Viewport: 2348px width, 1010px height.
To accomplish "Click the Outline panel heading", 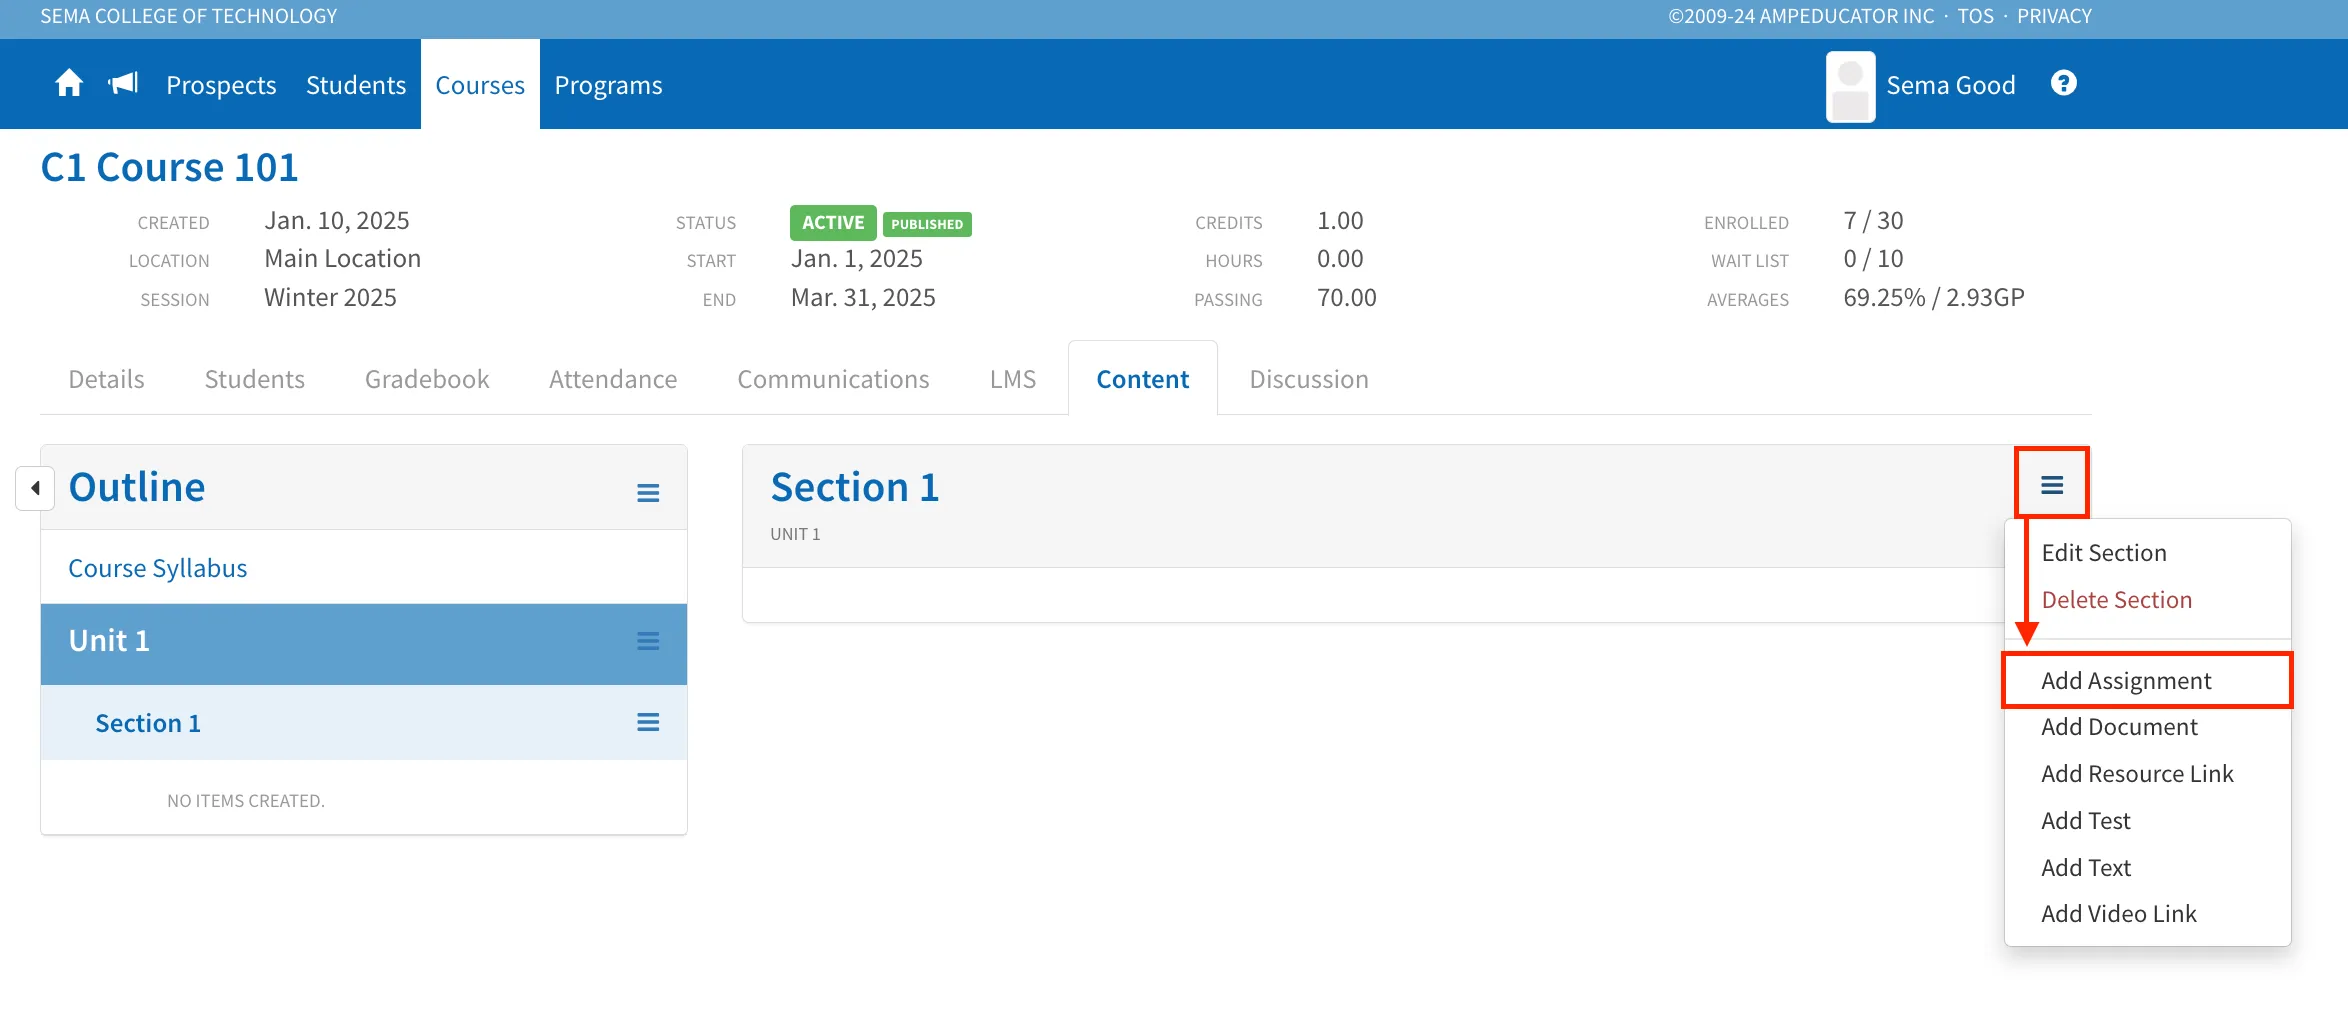I will point(137,487).
